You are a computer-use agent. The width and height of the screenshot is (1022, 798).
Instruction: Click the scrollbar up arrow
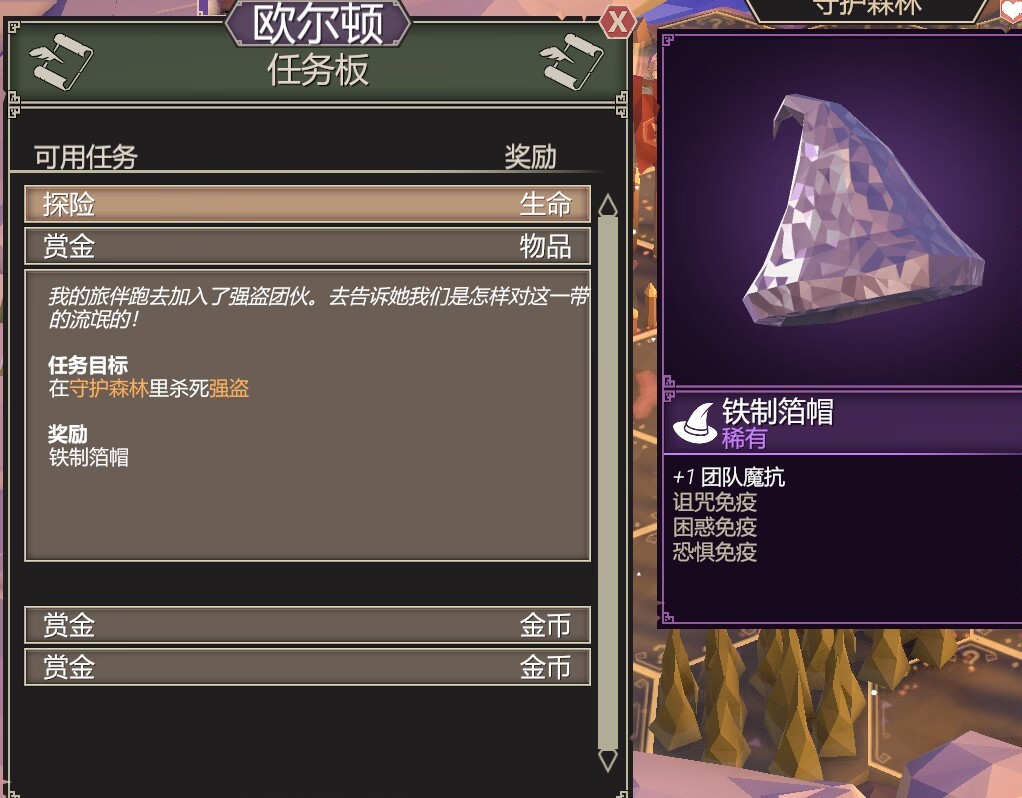(x=607, y=205)
